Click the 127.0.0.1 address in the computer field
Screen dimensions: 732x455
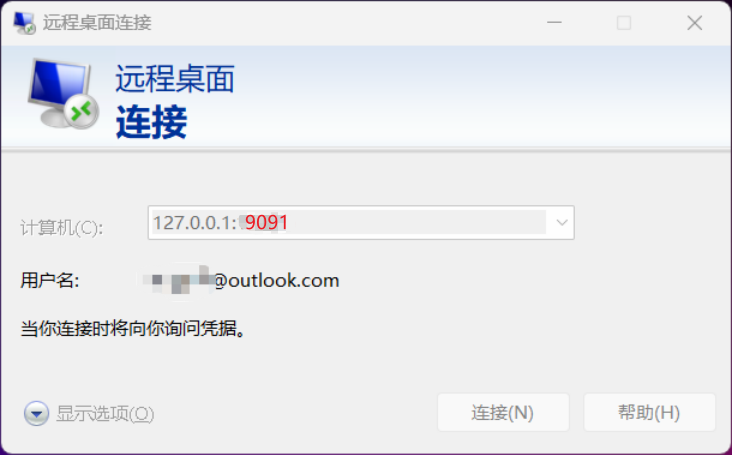pos(192,223)
